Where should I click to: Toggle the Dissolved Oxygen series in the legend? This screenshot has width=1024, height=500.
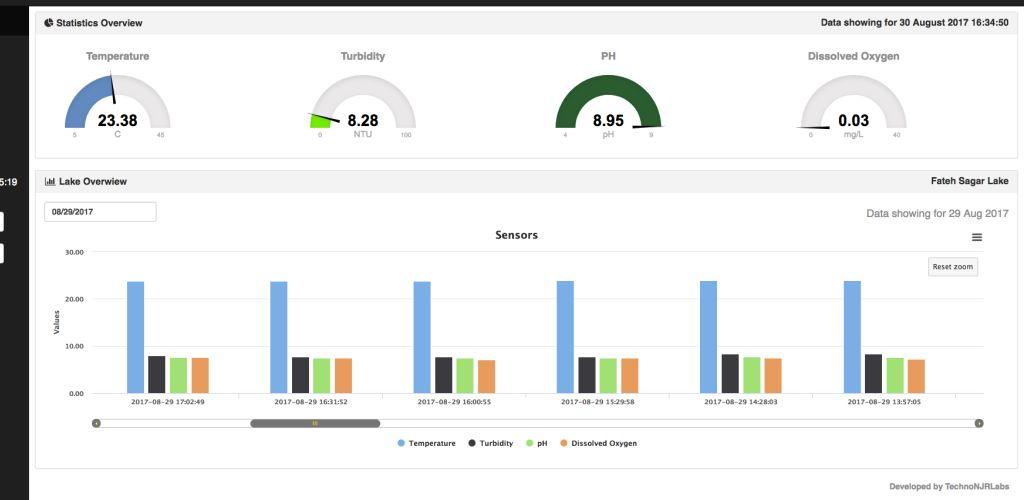(598, 443)
